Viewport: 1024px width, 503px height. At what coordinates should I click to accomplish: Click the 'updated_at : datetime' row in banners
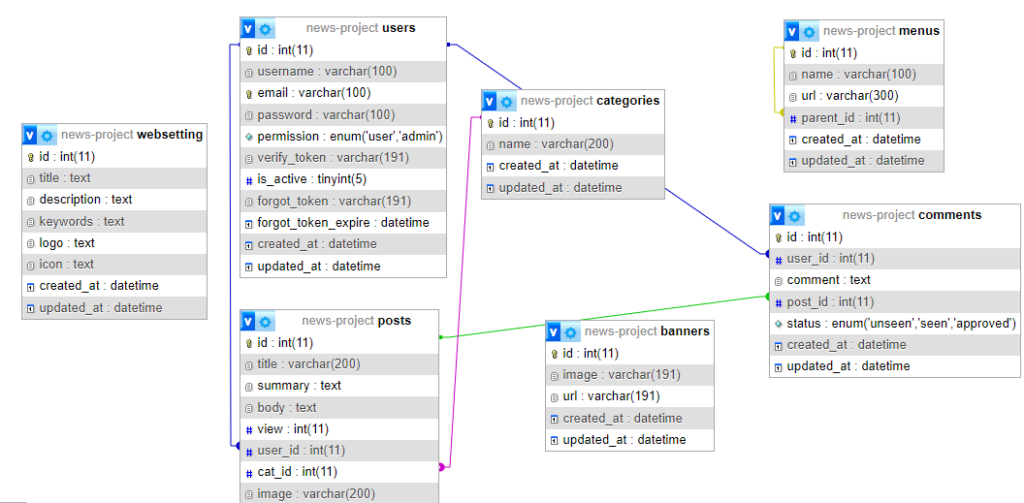click(x=630, y=440)
